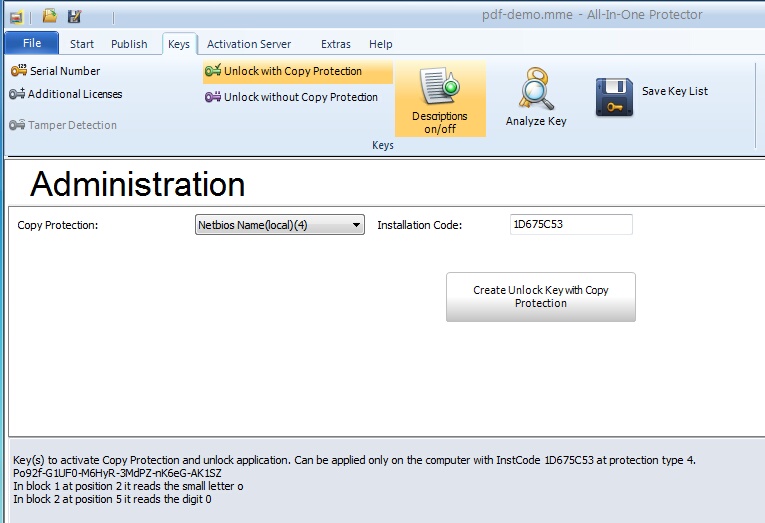Click the save project icon in title bar
The height and width of the screenshot is (523, 765).
tap(74, 16)
